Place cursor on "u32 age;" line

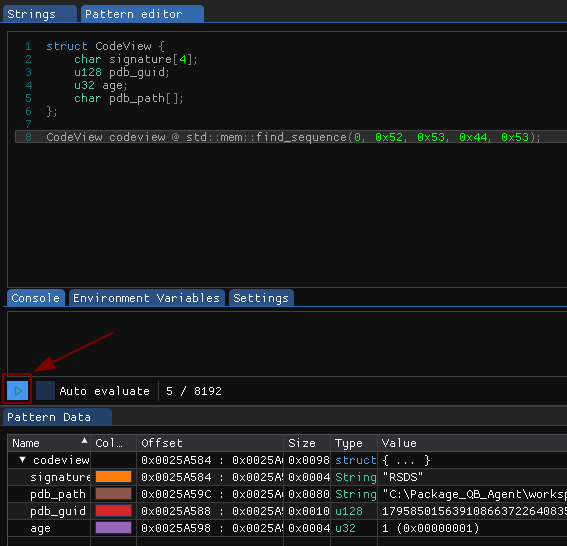[101, 85]
